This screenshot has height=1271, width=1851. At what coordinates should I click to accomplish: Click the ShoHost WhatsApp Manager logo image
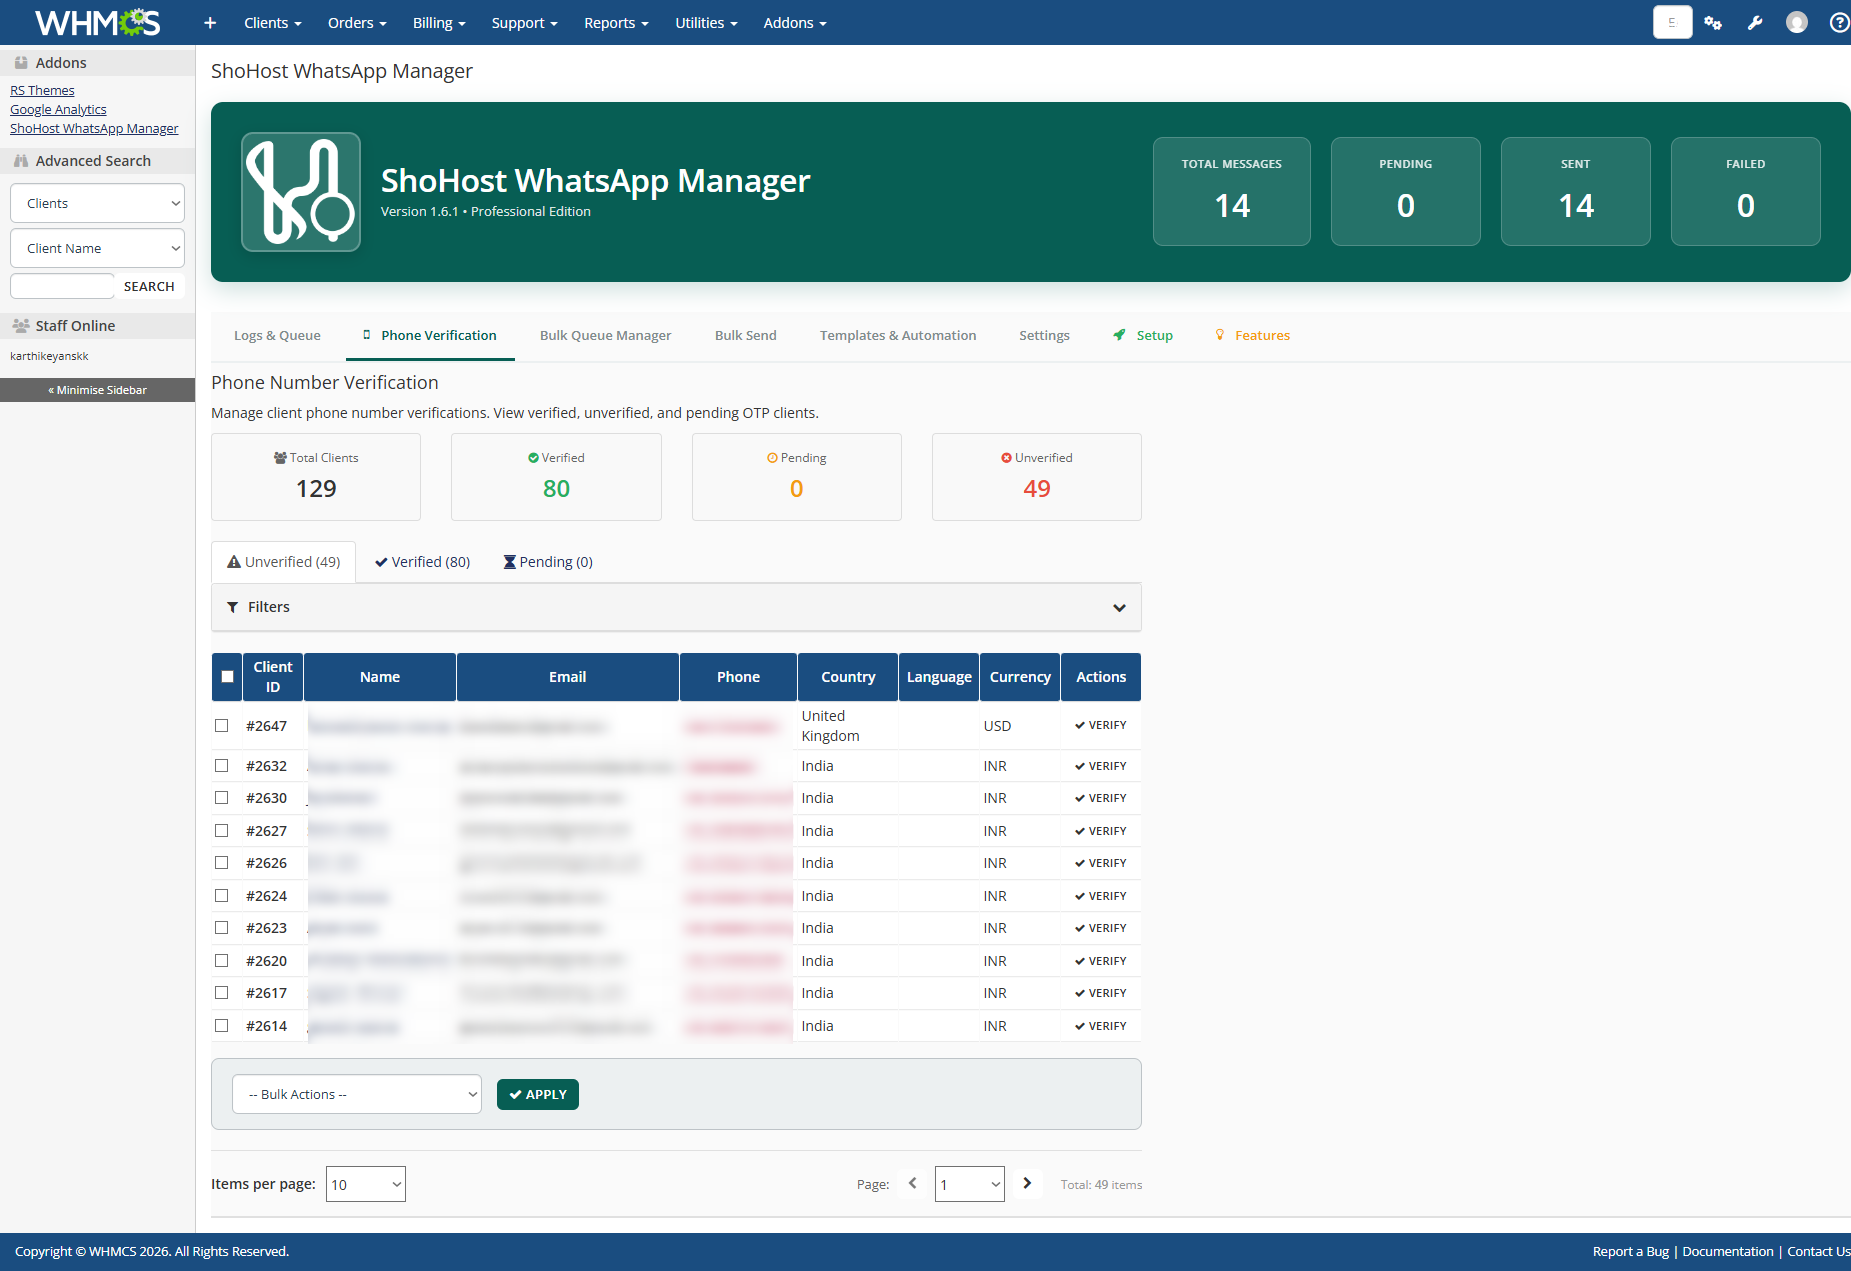tap(301, 192)
